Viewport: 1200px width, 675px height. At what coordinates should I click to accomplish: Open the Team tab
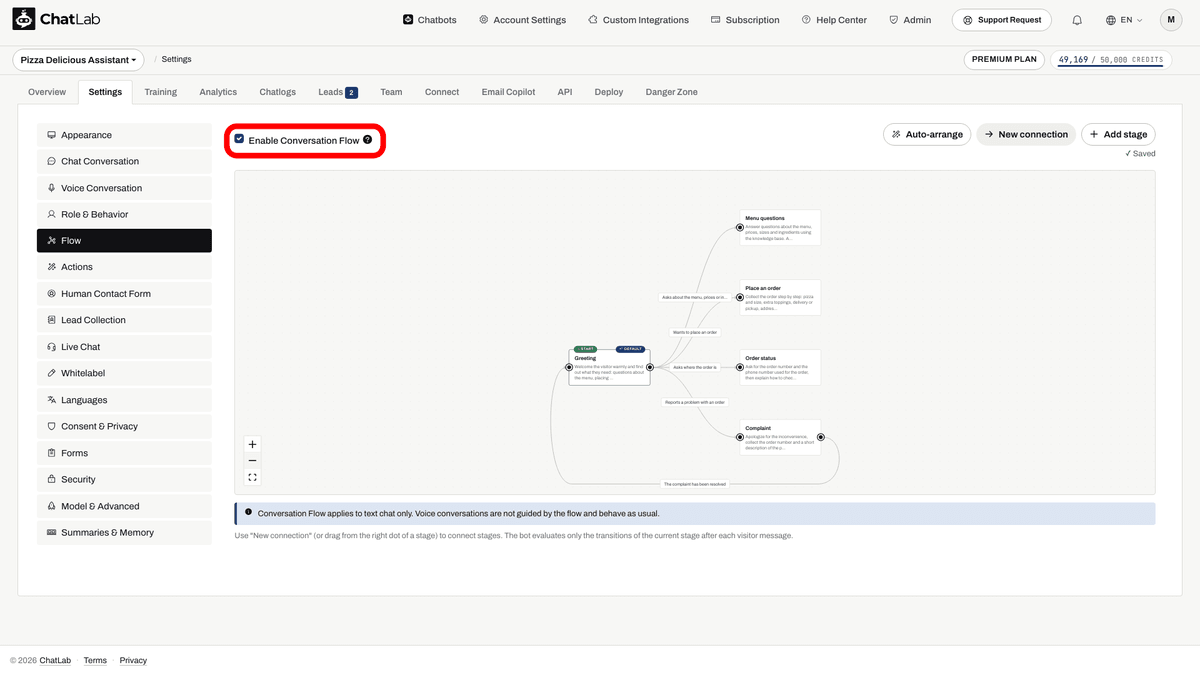[391, 92]
